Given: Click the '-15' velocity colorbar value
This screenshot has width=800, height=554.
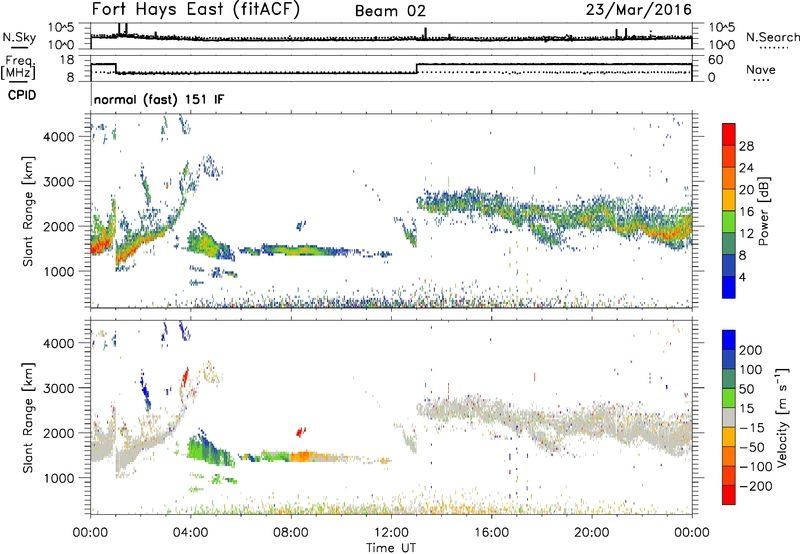Looking at the screenshot, I should coord(751,428).
